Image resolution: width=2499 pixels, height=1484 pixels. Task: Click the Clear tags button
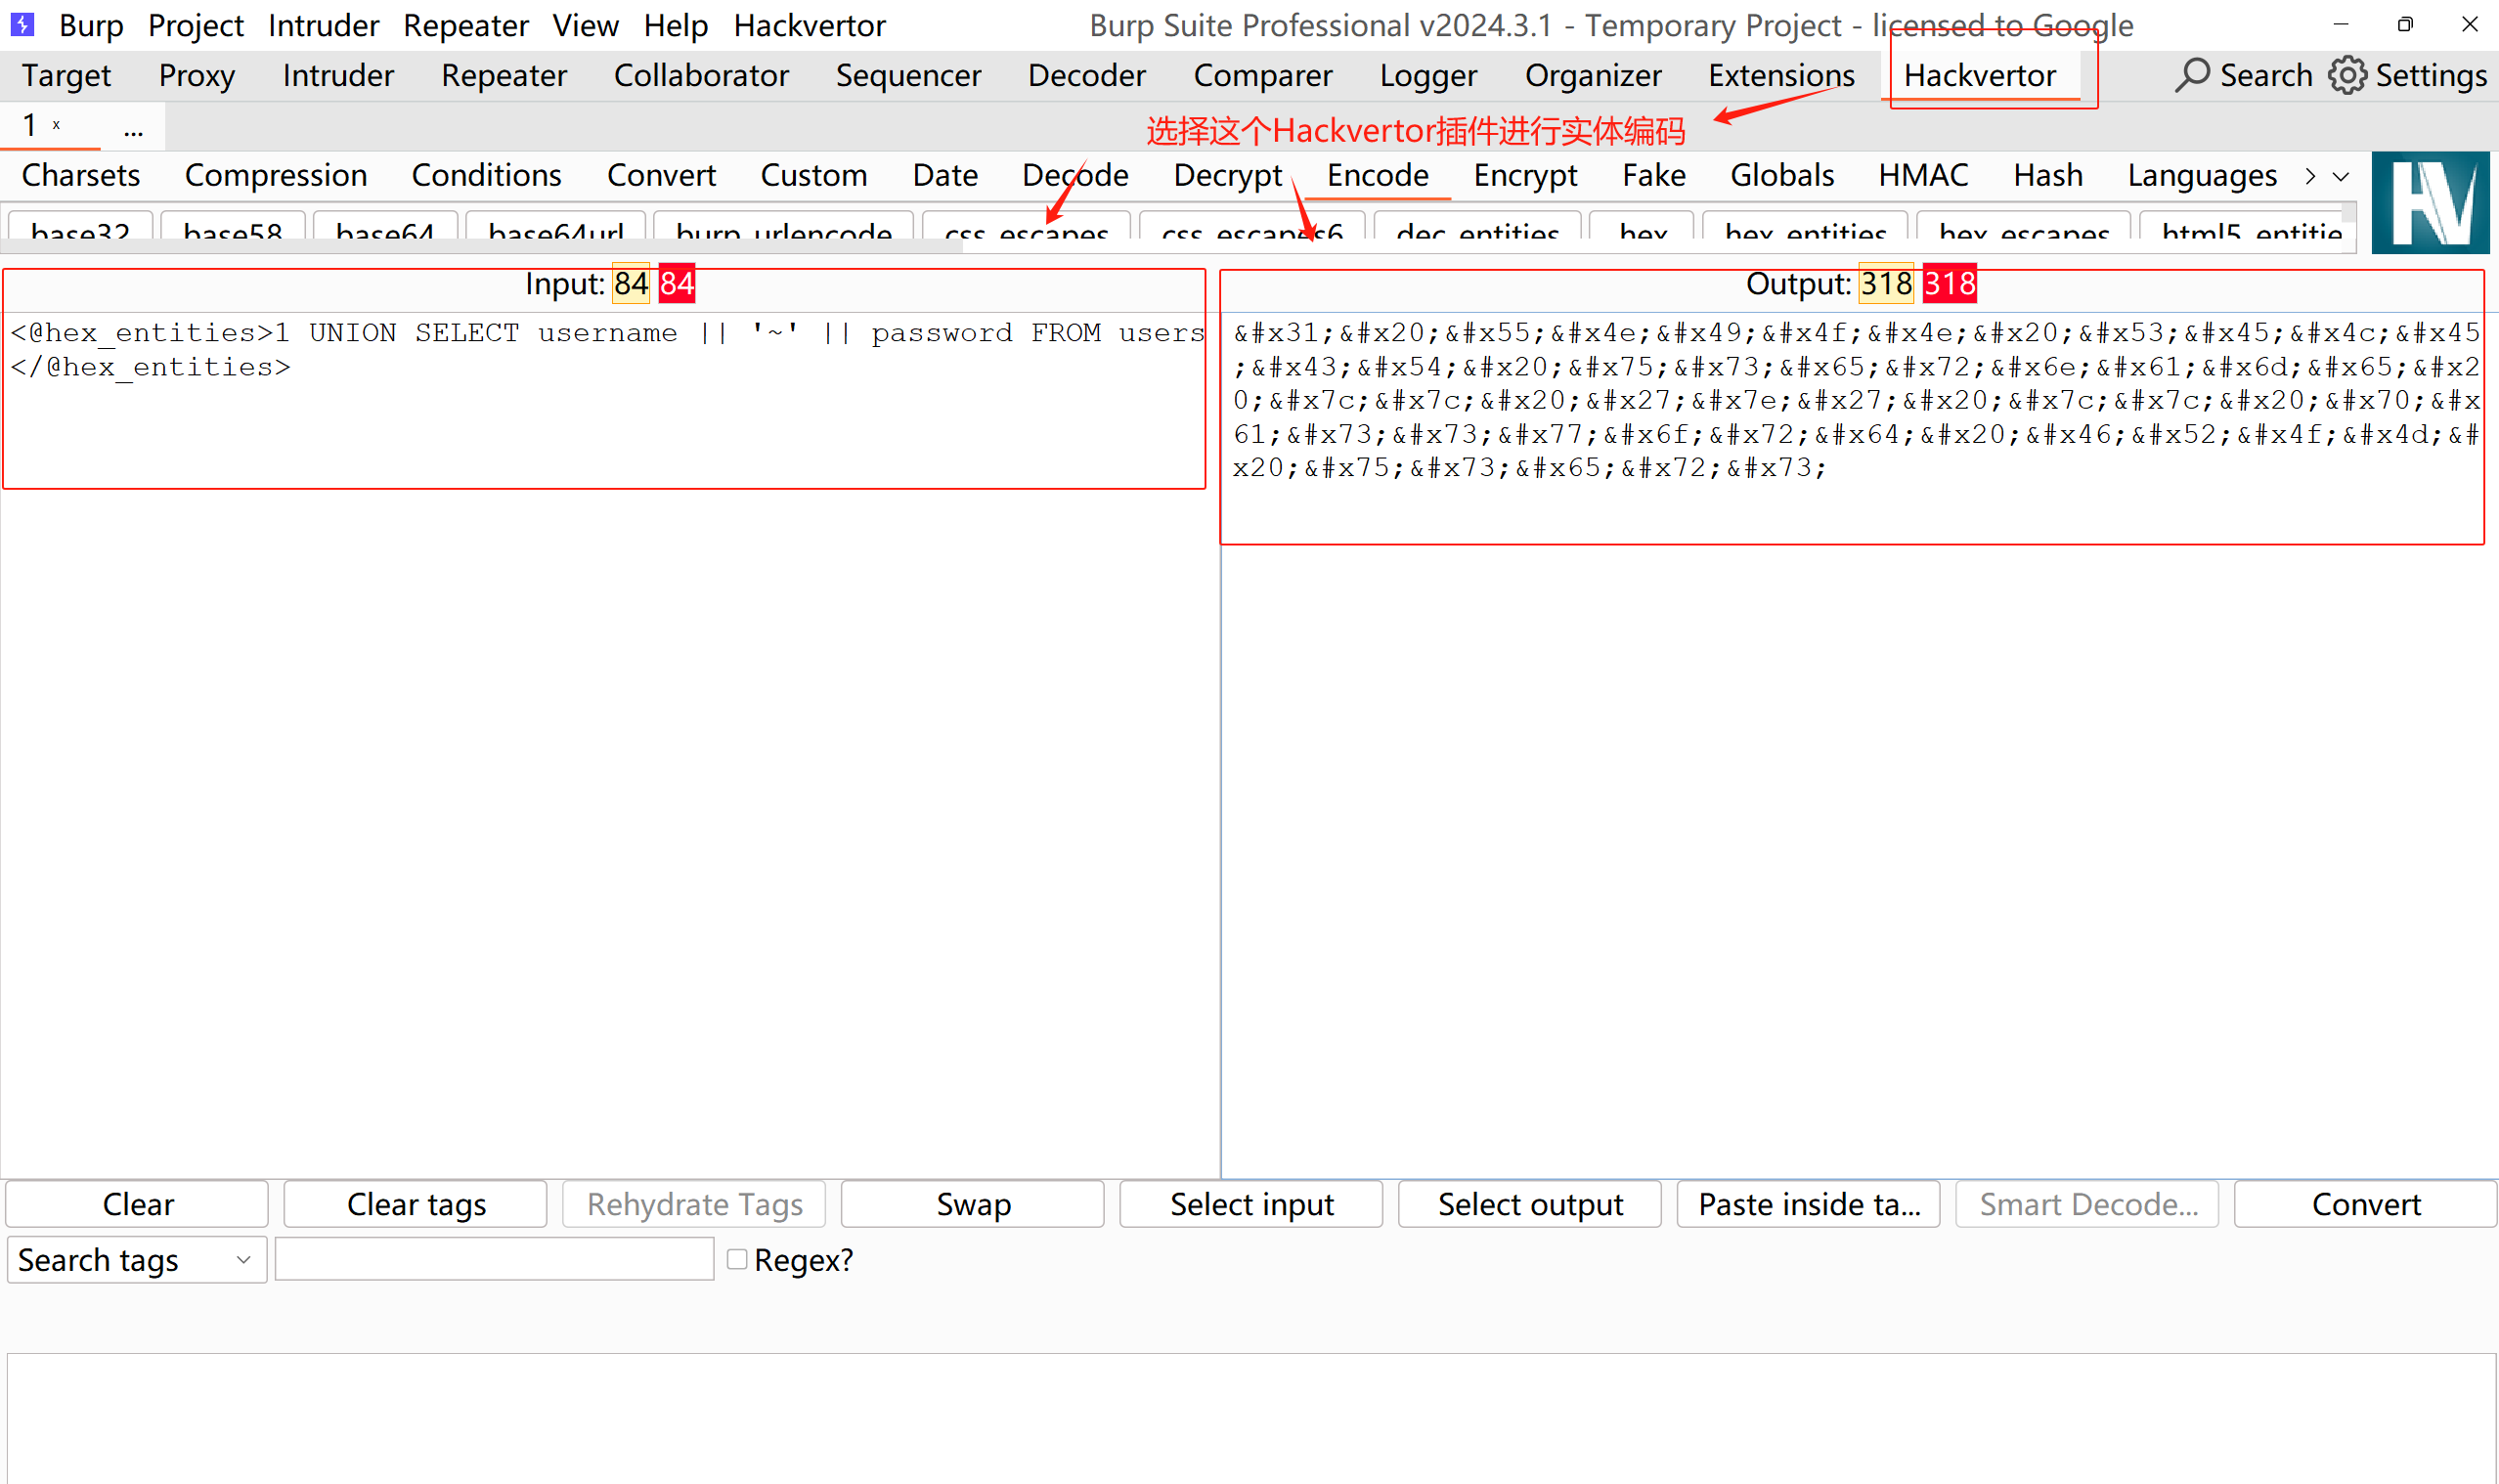tap(416, 1204)
